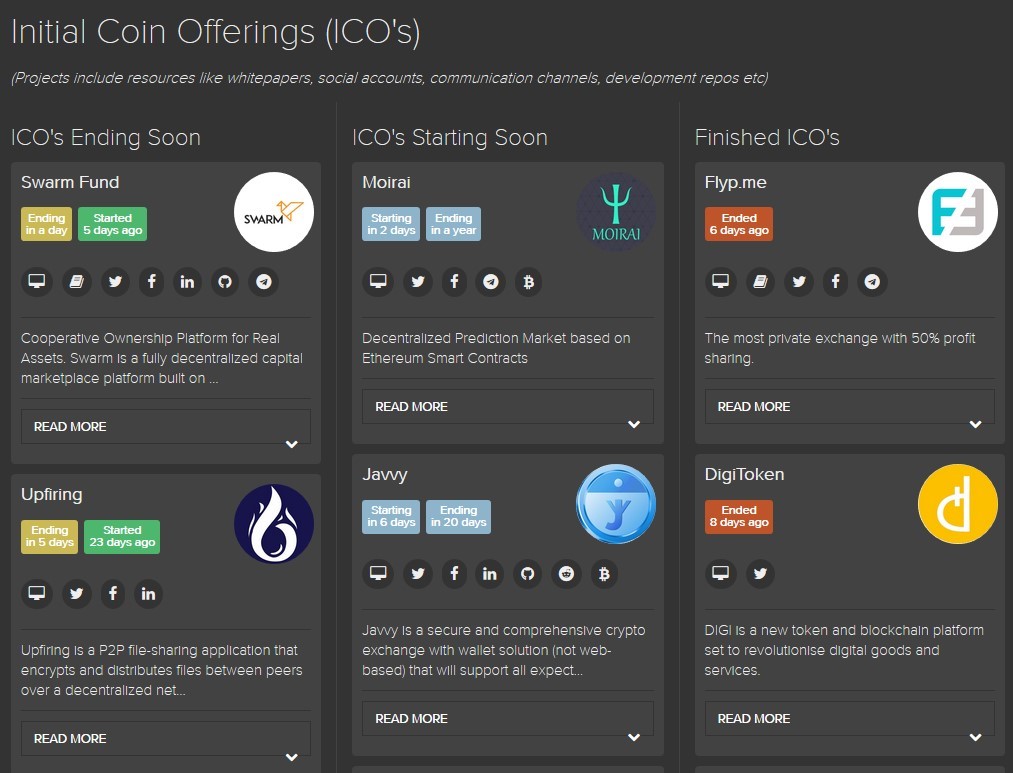Click READ MORE on Javvy card
Viewport: 1013px width, 773px height.
click(x=508, y=718)
